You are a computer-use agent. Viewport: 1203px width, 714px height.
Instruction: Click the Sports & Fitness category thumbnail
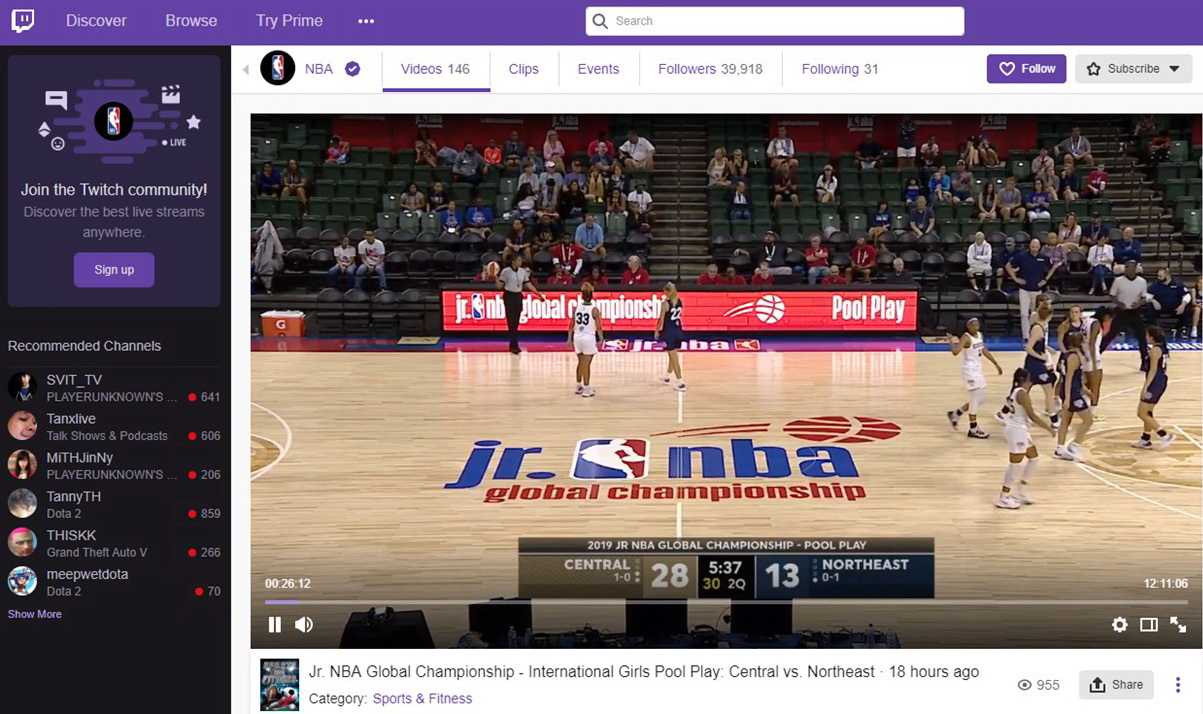tap(280, 685)
